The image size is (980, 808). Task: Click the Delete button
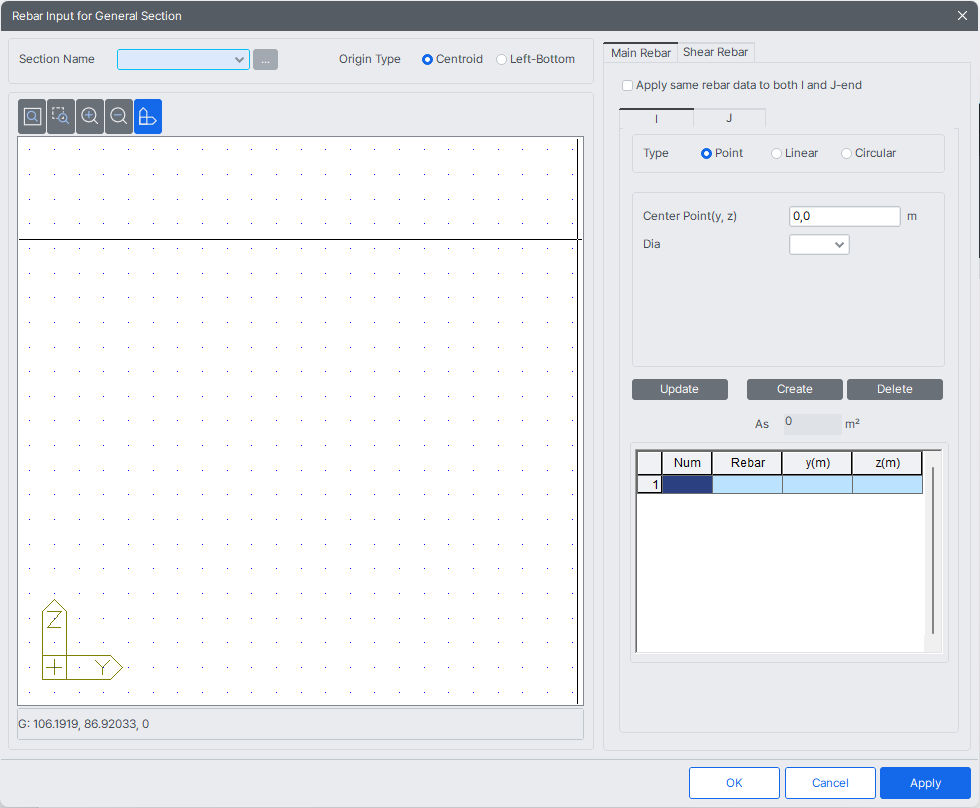coord(894,389)
